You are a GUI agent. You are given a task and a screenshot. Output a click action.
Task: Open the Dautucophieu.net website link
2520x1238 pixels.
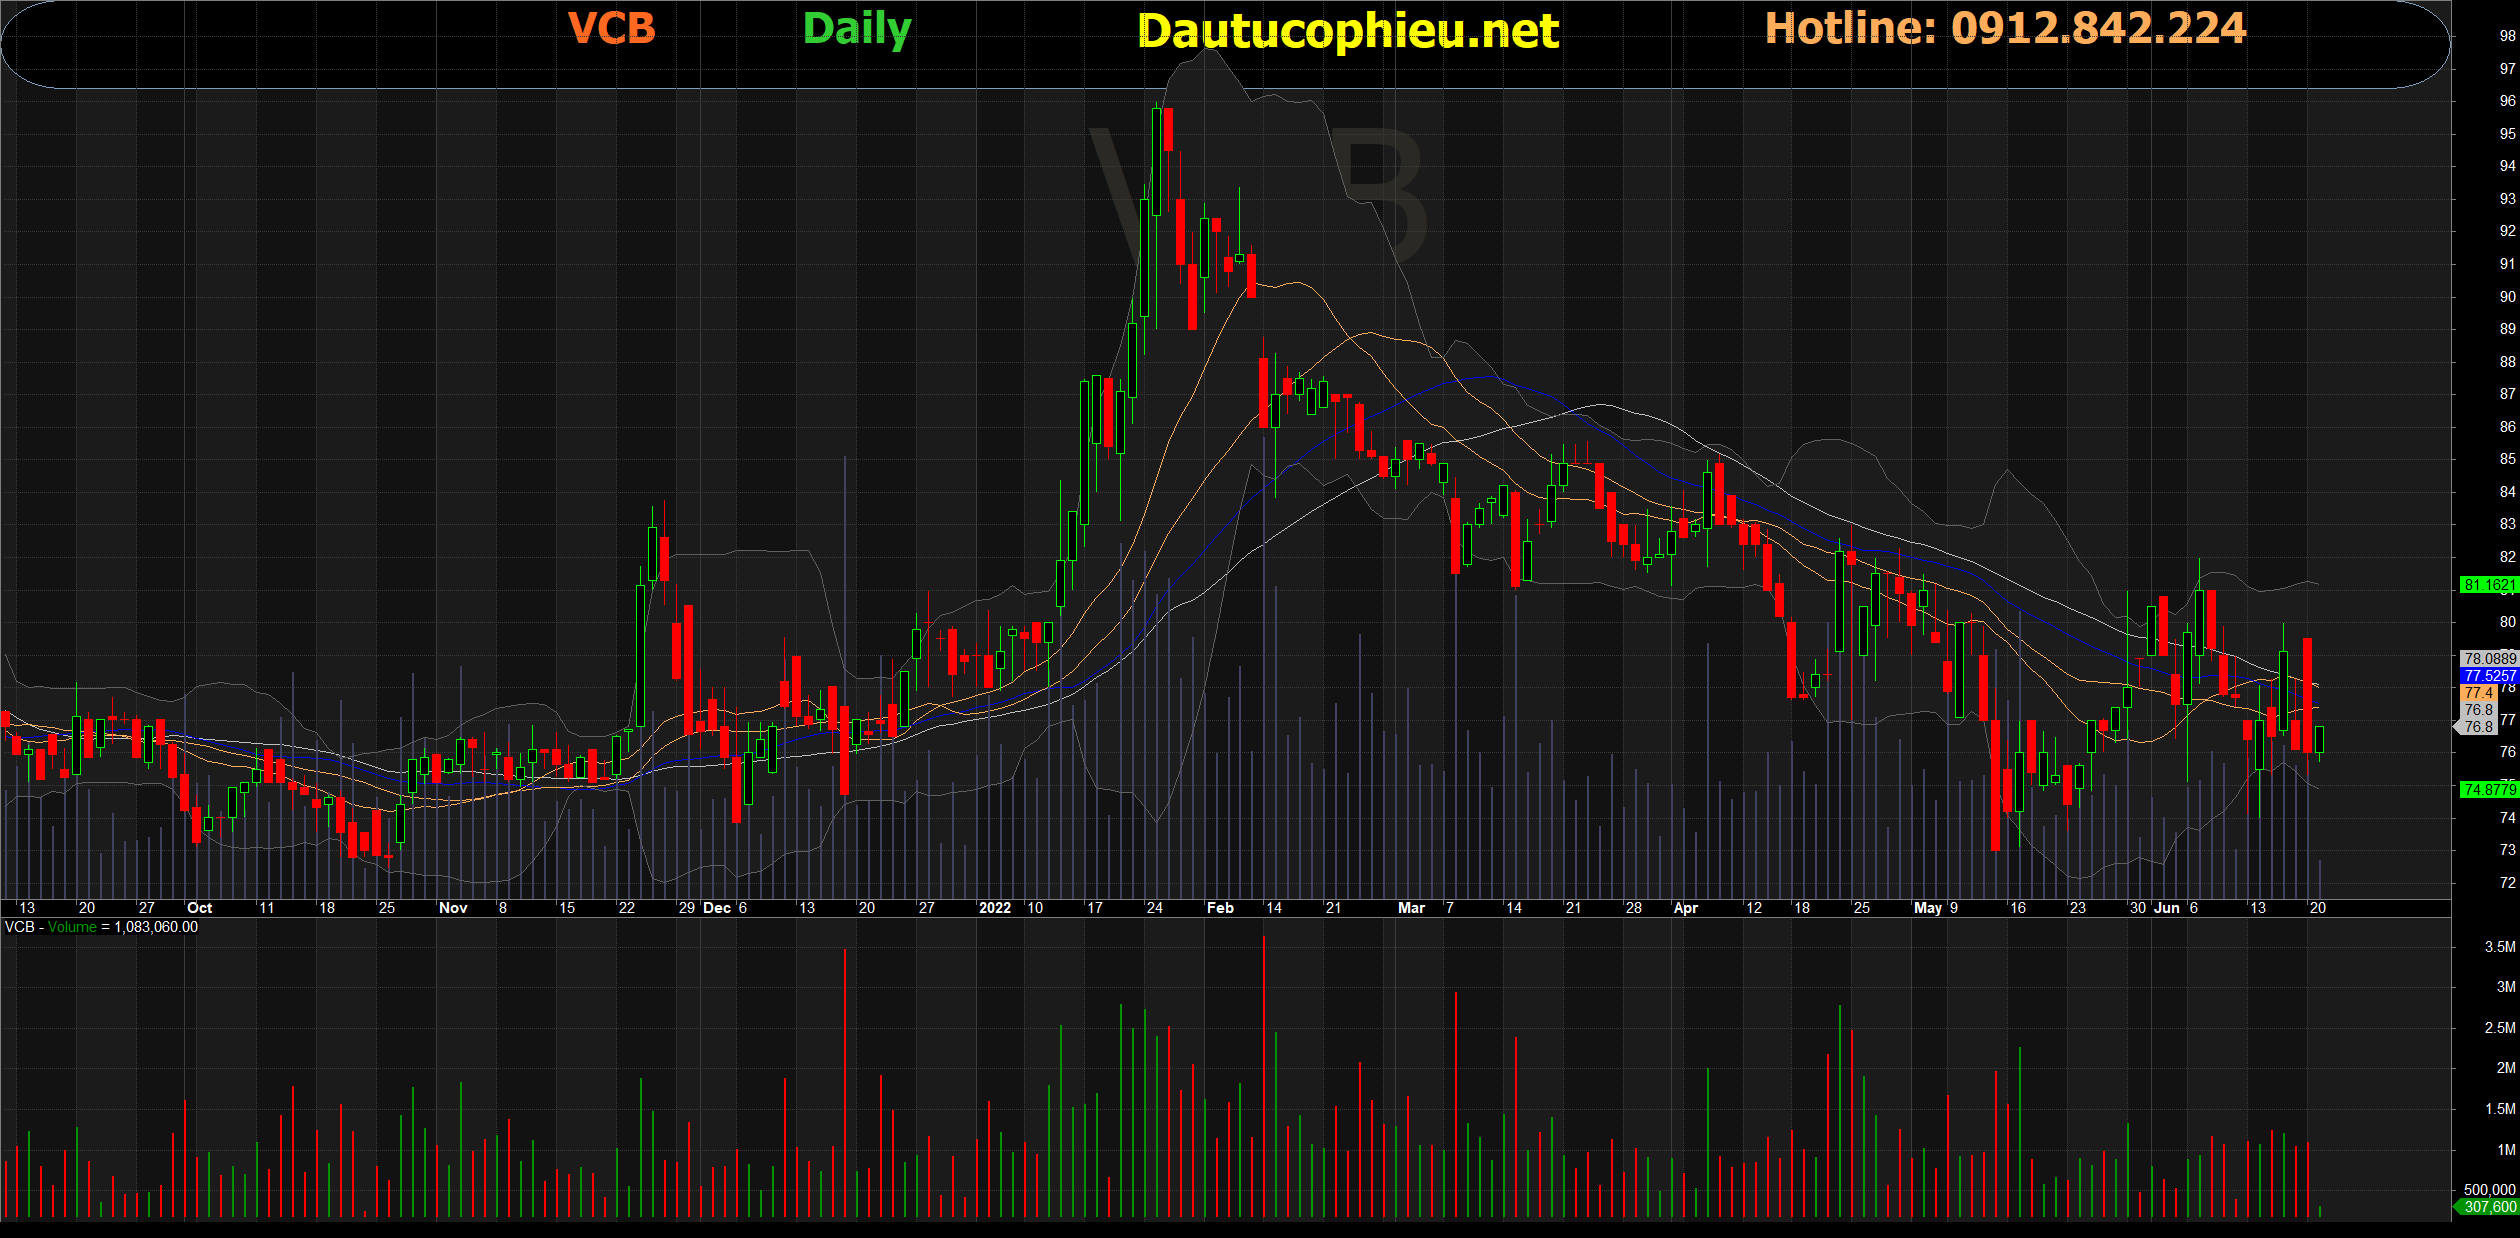click(1348, 32)
